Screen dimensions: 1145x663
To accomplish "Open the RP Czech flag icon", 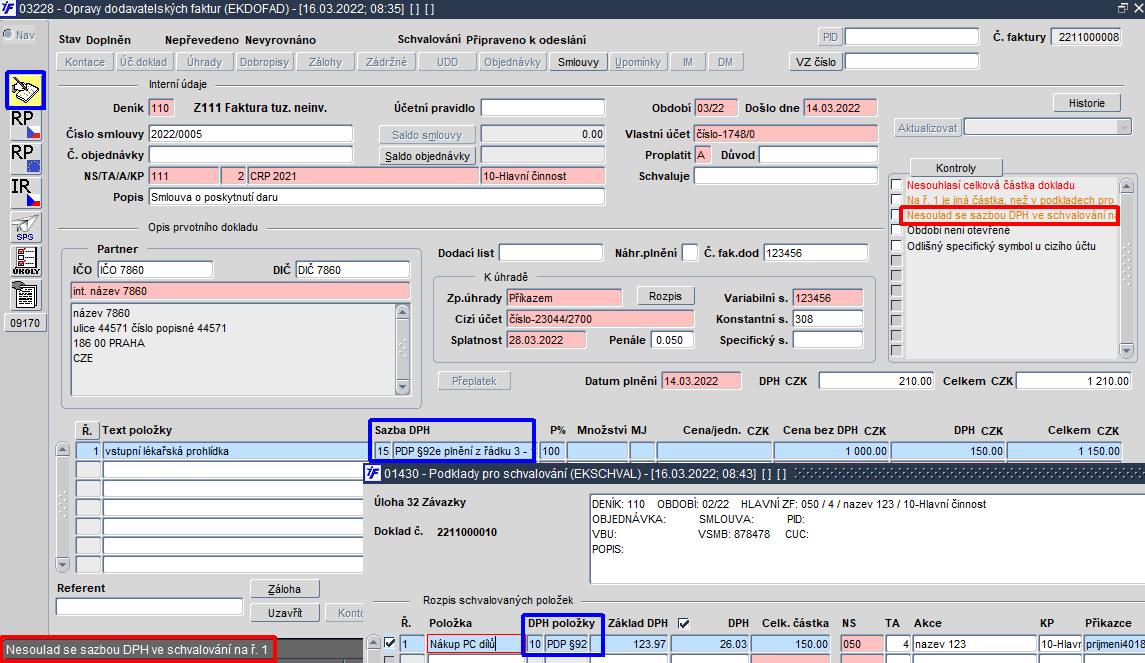I will [x=26, y=124].
